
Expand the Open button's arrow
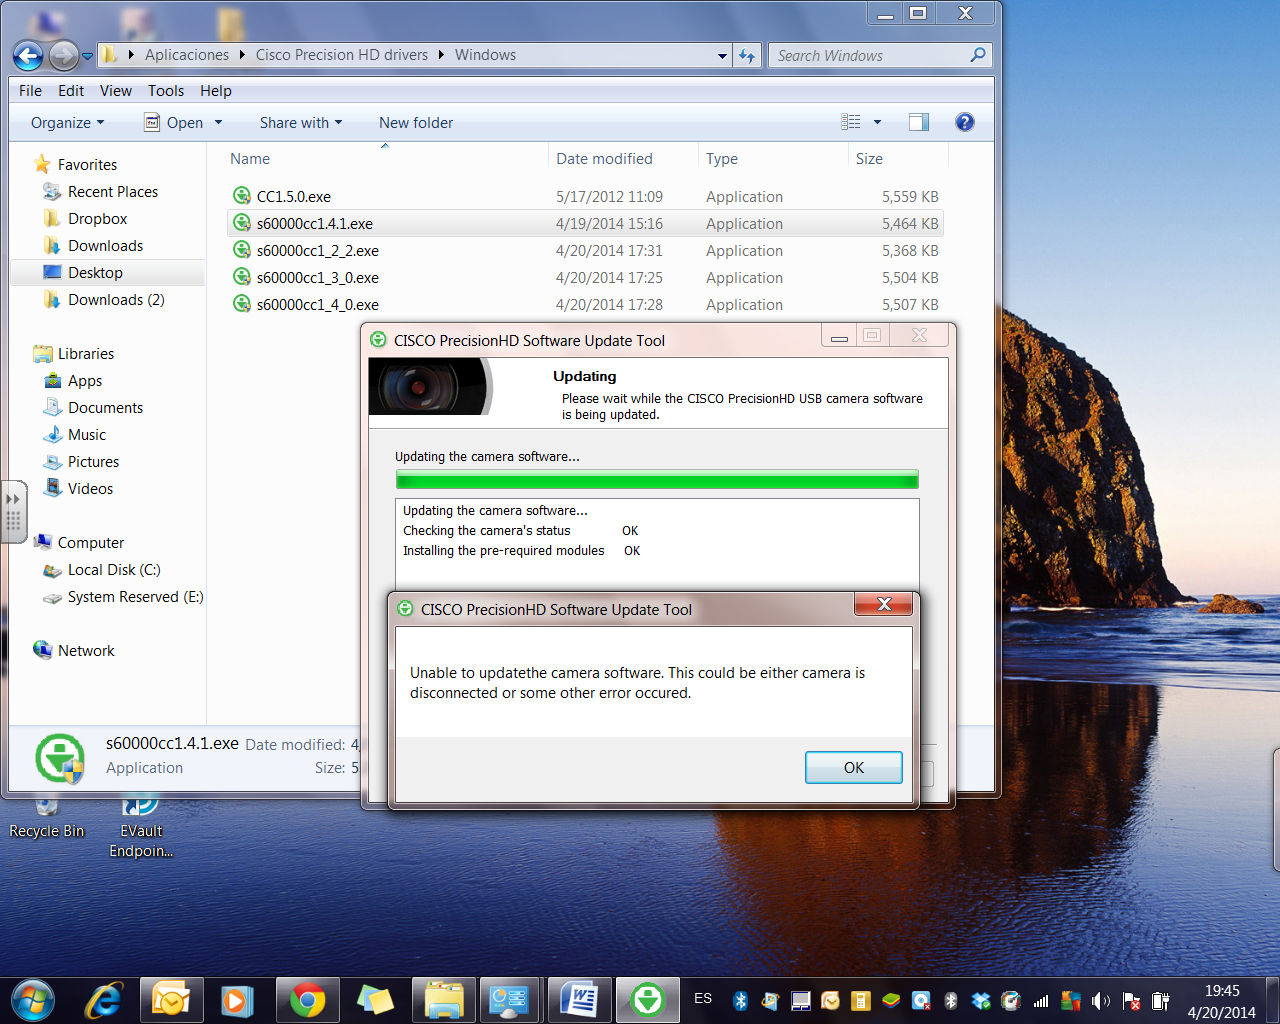tap(218, 122)
